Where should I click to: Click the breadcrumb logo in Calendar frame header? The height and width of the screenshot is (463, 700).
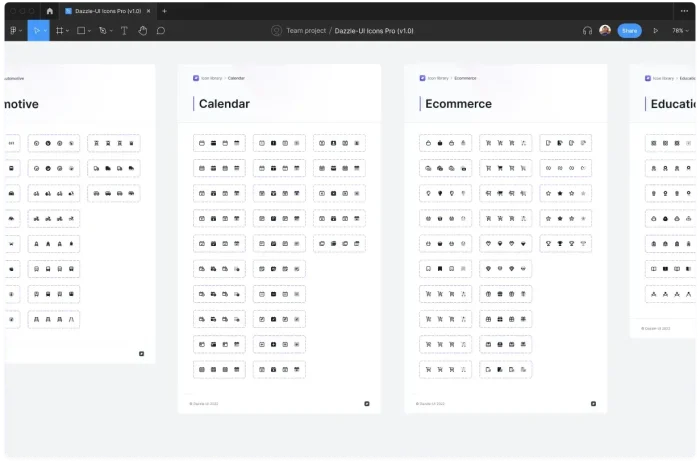pyautogui.click(x=196, y=78)
